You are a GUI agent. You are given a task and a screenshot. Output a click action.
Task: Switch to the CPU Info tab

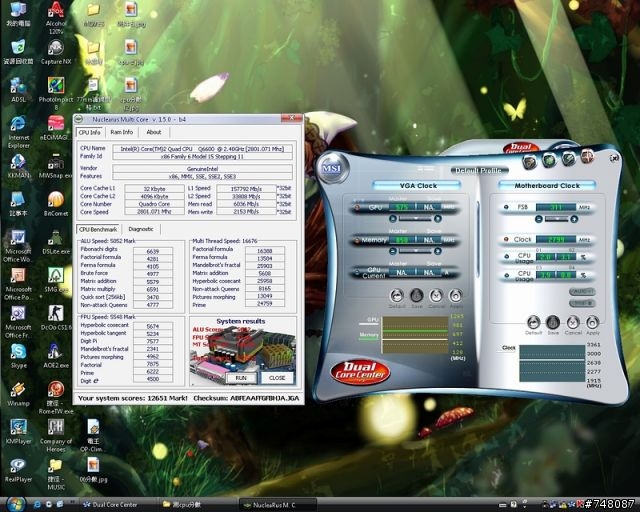[89, 132]
